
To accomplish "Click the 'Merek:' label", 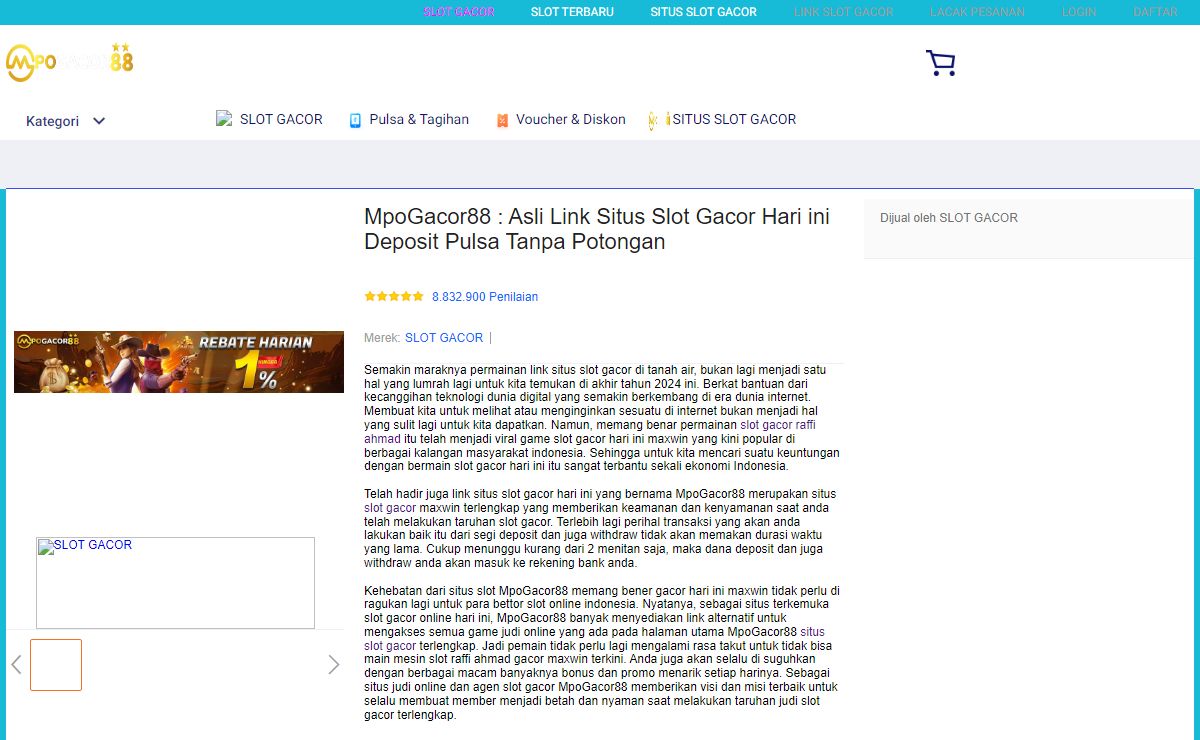I will [382, 338].
